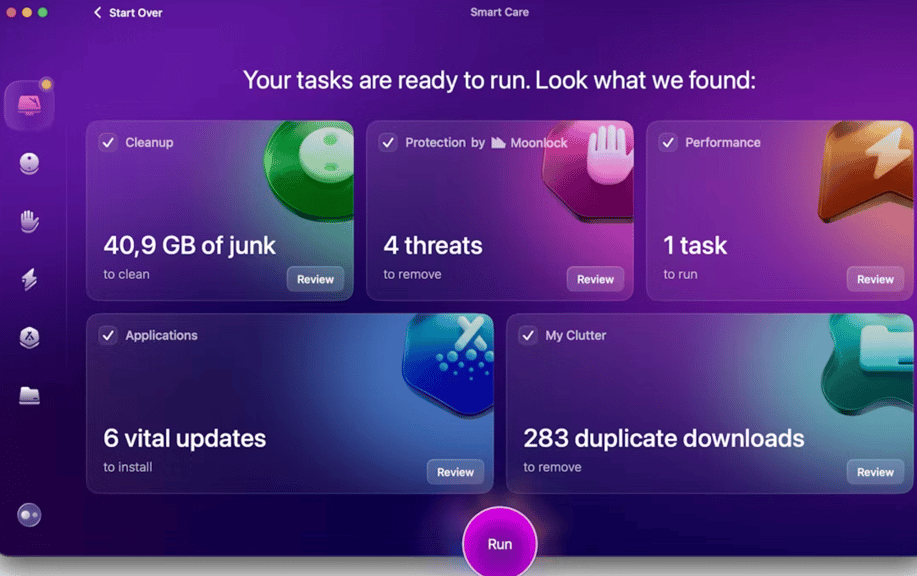Image resolution: width=917 pixels, height=576 pixels.
Task: Click the yellow minimize window button
Action: pos(27,12)
